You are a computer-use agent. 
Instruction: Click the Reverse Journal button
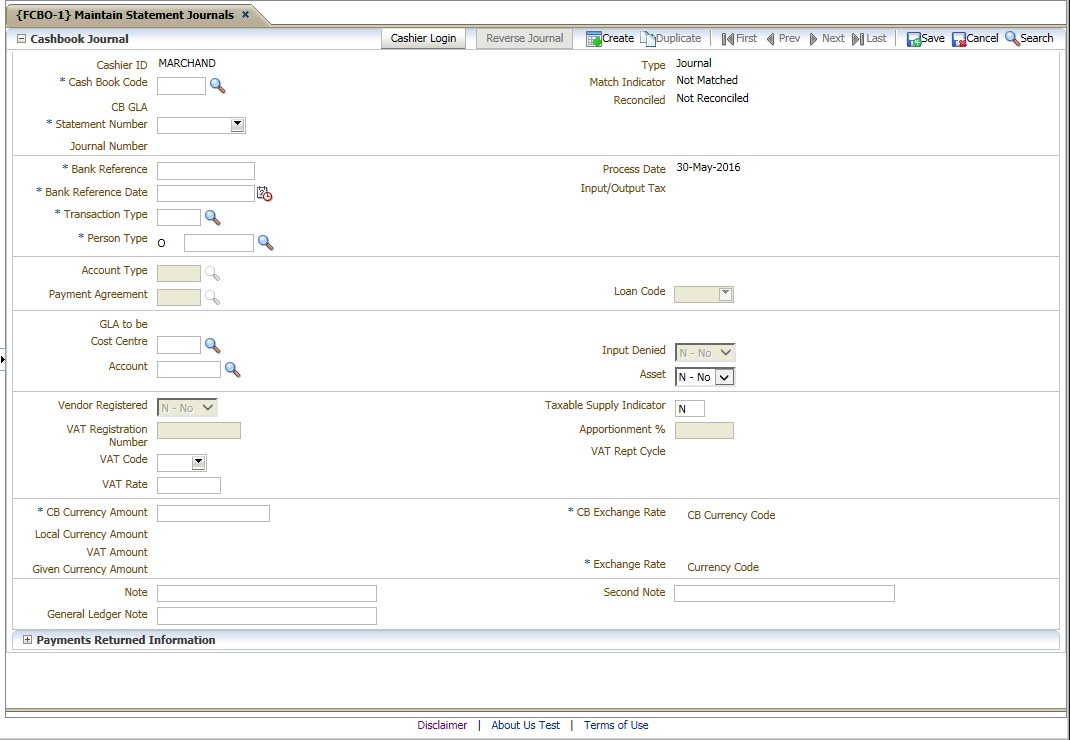tap(525, 38)
